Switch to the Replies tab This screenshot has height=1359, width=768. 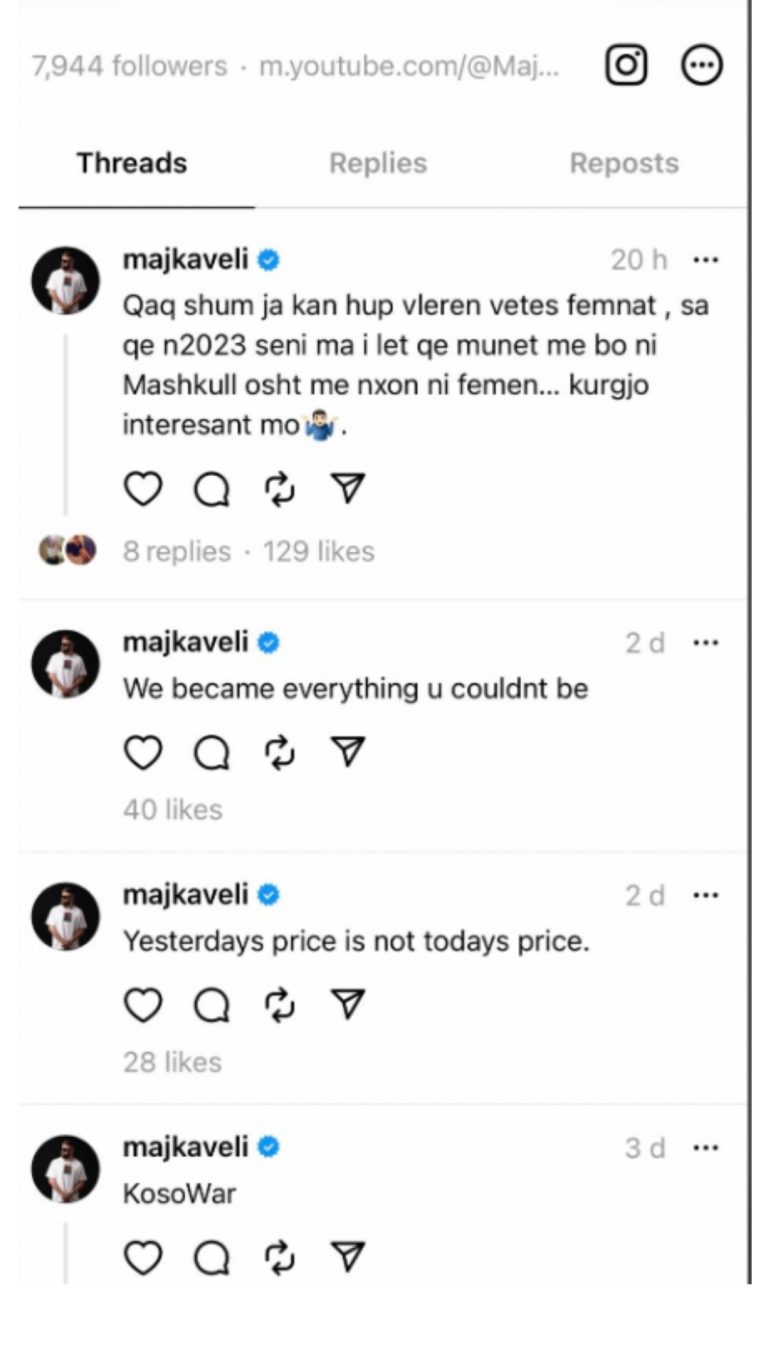378,164
